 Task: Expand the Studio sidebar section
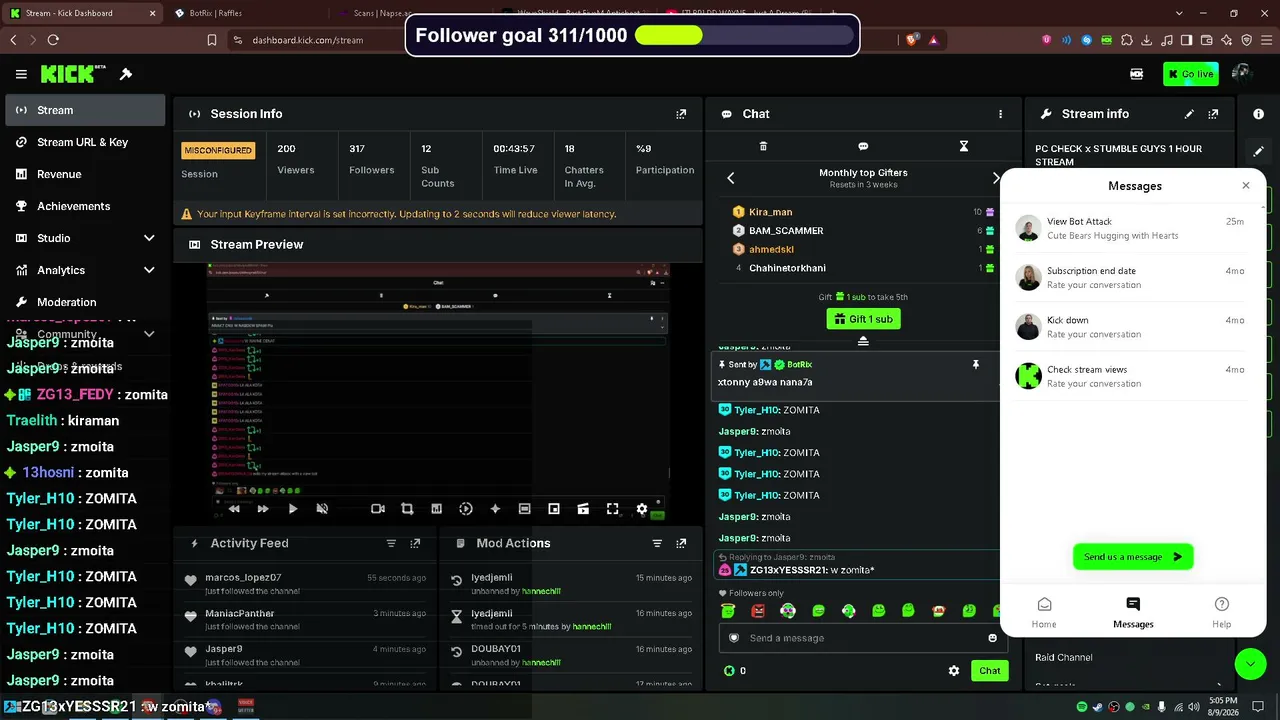pyautogui.click(x=149, y=238)
